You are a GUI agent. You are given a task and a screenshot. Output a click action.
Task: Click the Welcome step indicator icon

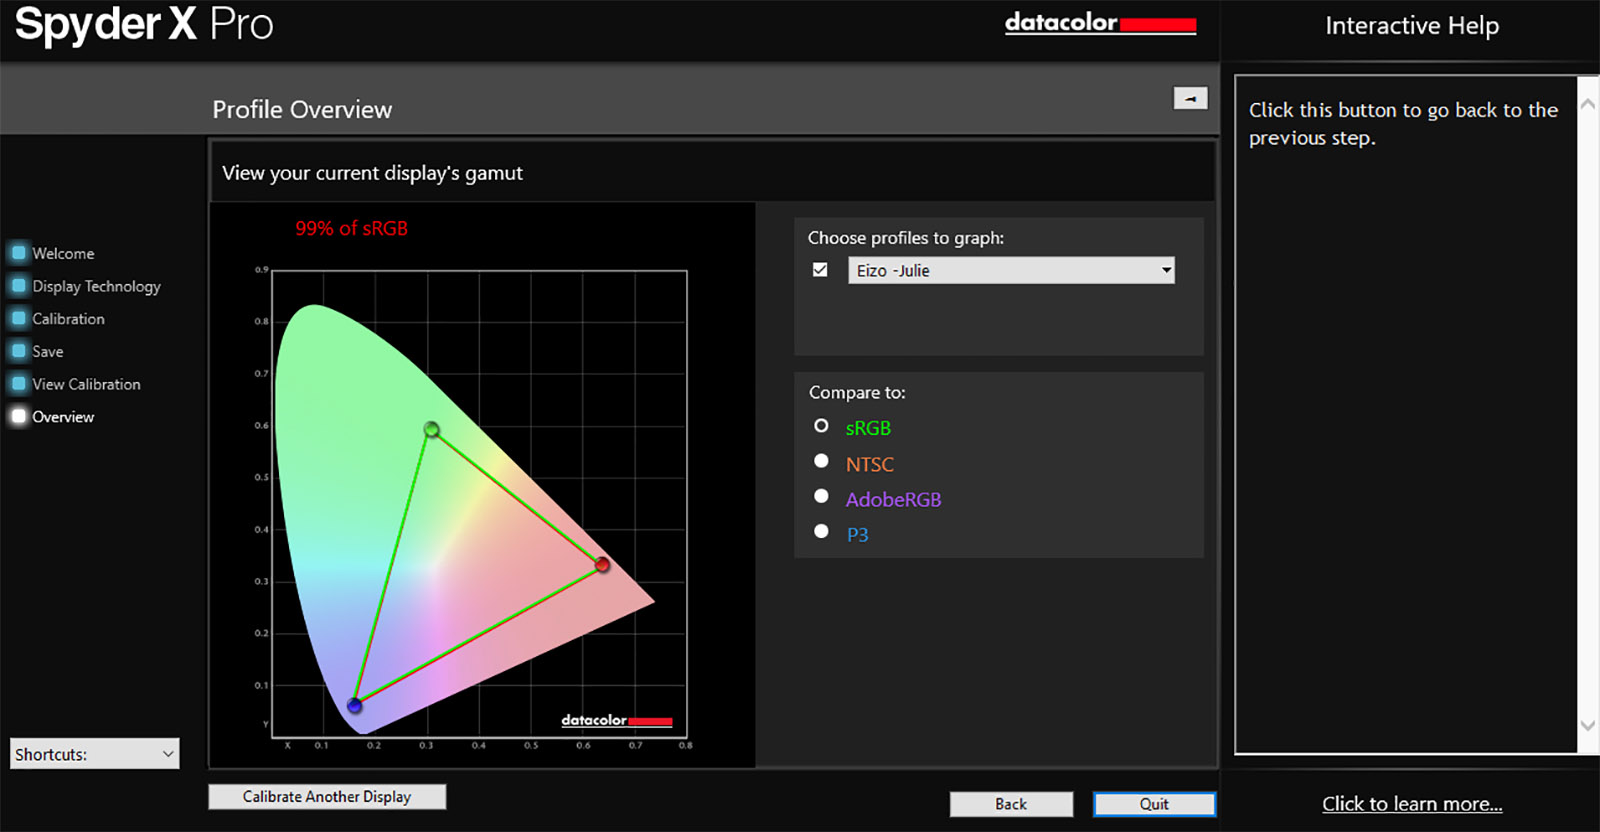19,253
